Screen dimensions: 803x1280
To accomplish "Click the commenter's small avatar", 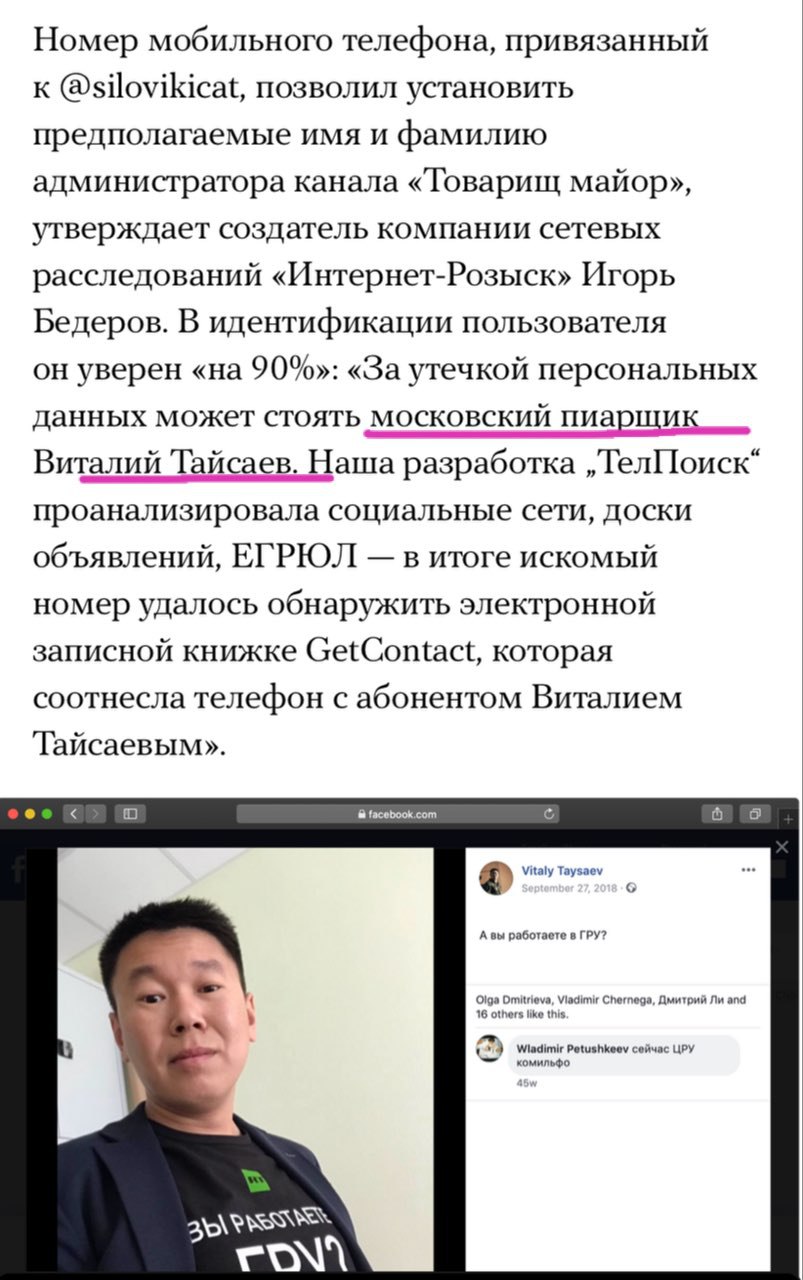I will 489,1048.
